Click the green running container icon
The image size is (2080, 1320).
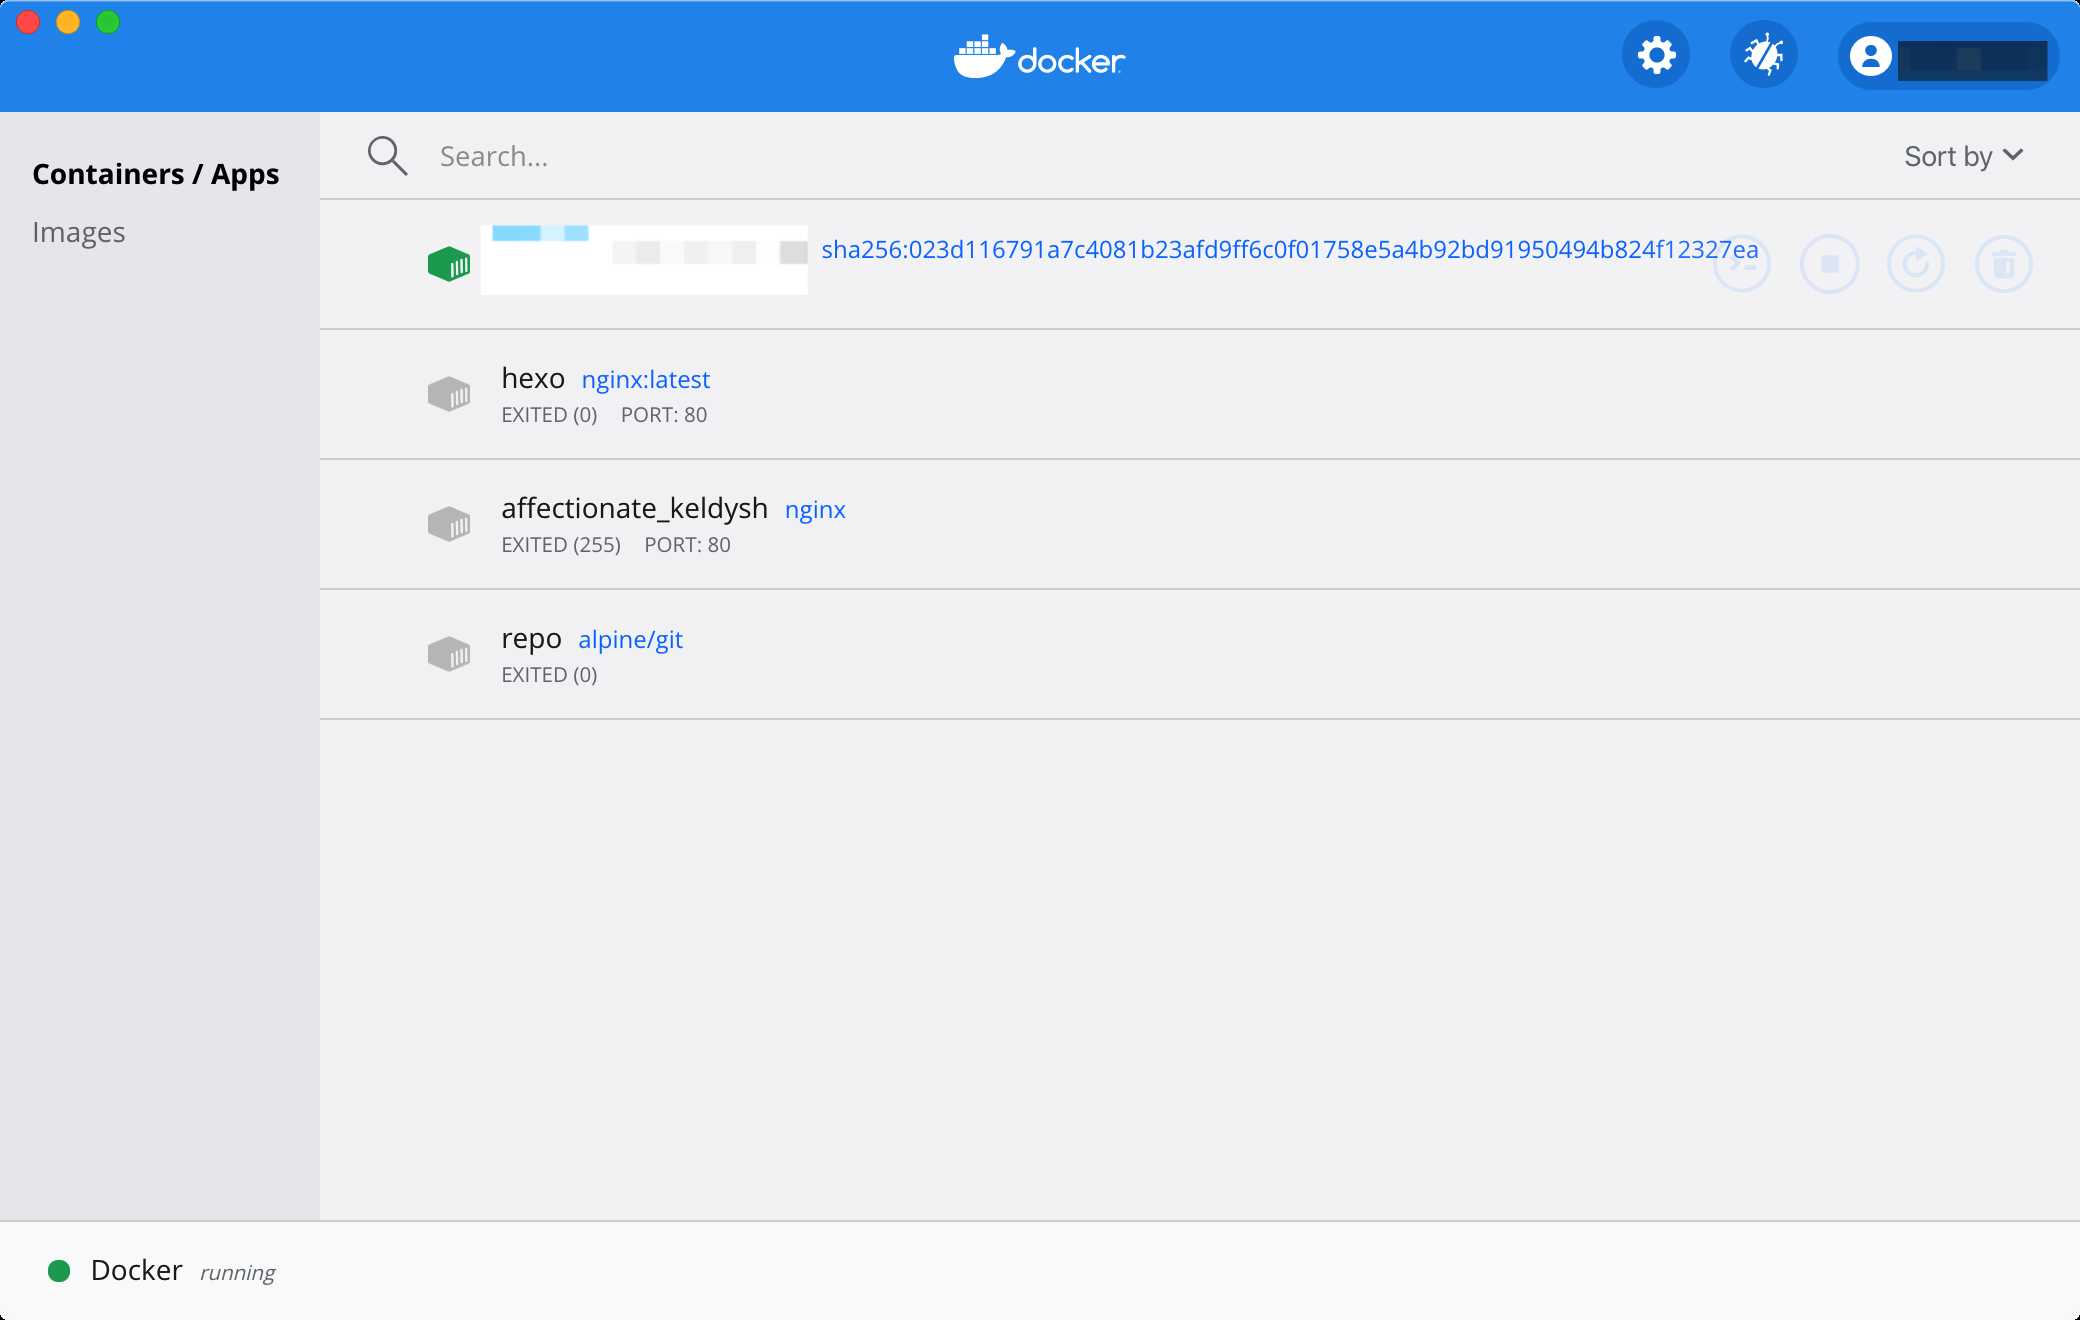pyautogui.click(x=449, y=264)
